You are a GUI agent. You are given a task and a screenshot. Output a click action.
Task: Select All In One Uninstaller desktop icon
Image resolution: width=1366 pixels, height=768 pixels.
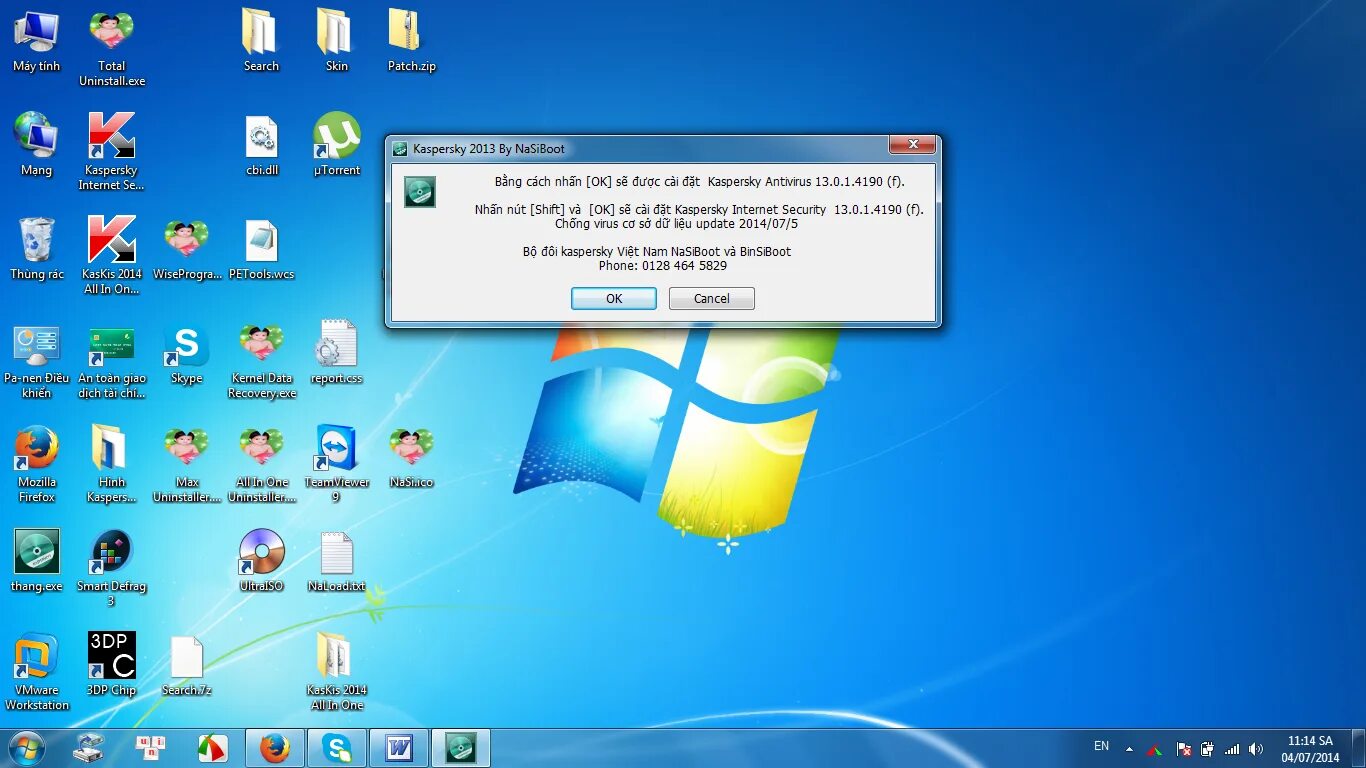(261, 464)
